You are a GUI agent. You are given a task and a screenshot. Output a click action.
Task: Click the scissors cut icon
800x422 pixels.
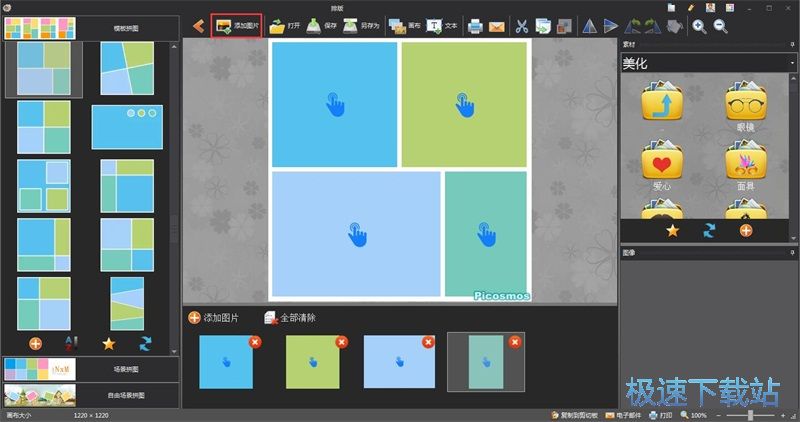[x=521, y=27]
